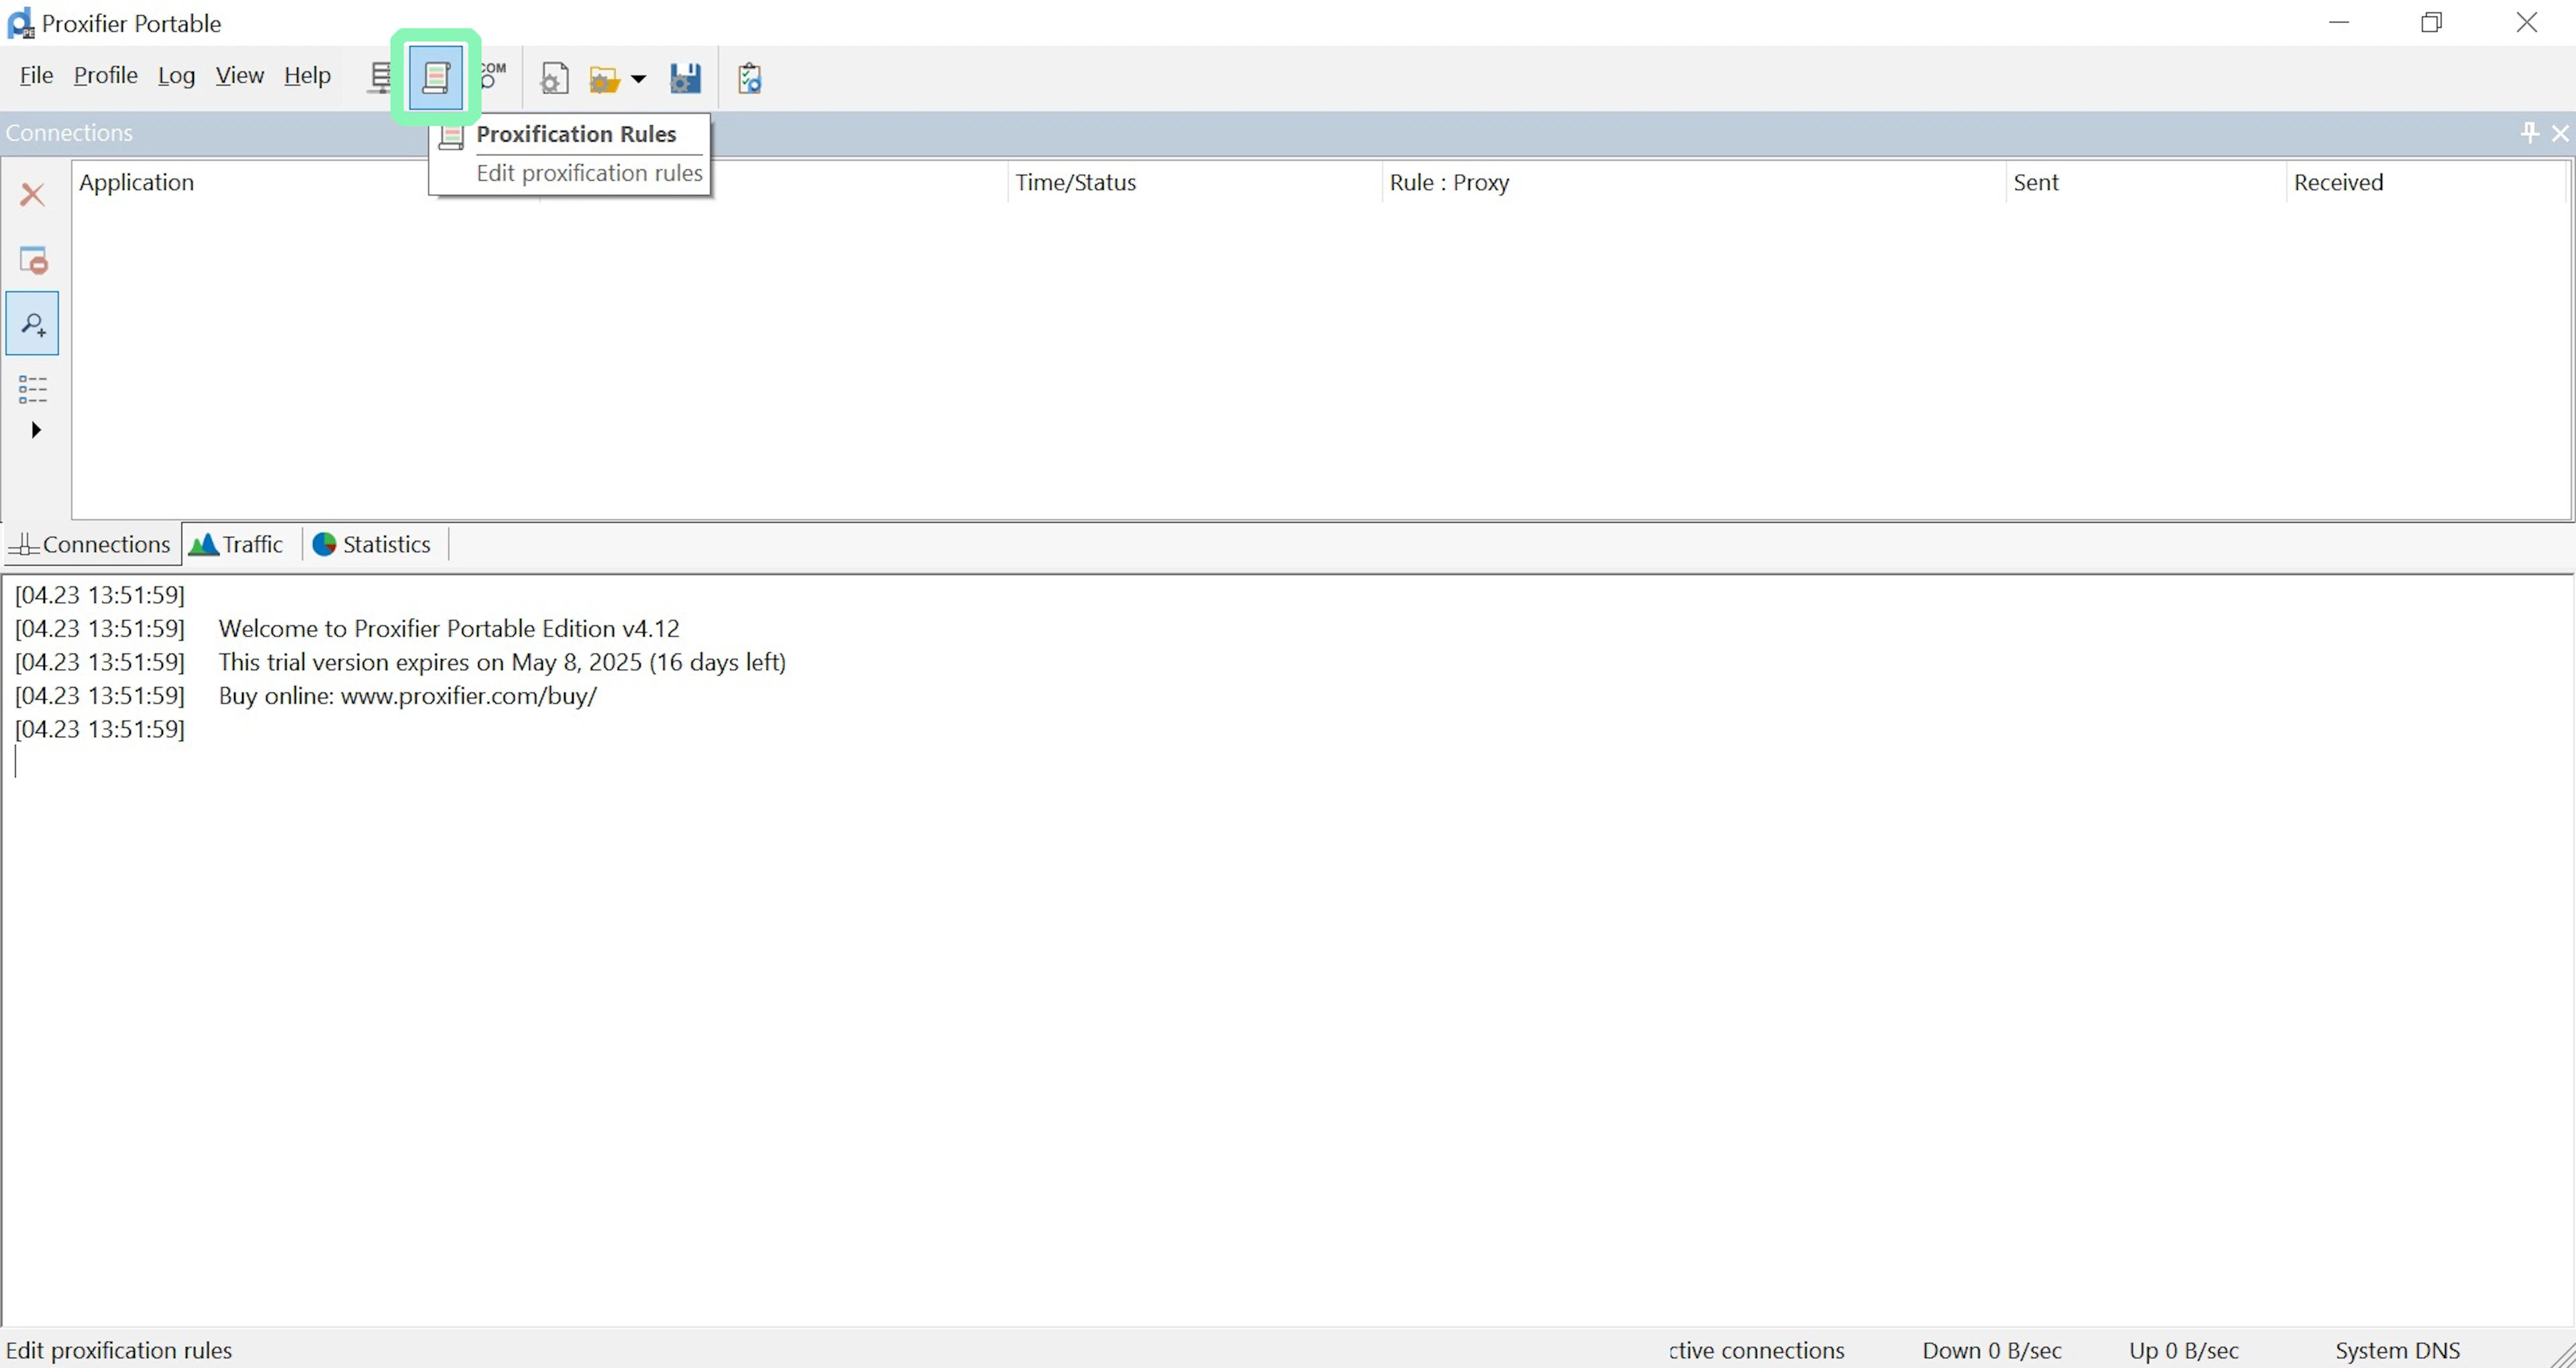Switch to the Connections tab

[x=92, y=544]
